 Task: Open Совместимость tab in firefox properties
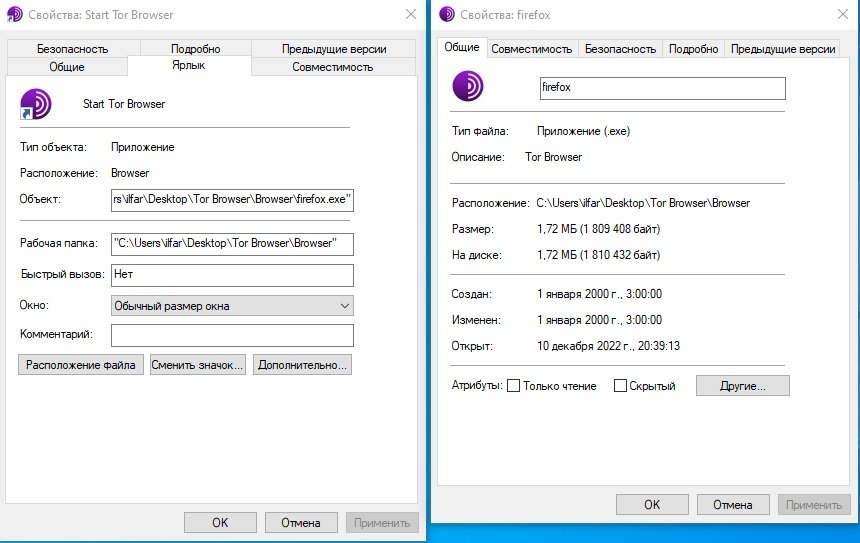click(531, 49)
